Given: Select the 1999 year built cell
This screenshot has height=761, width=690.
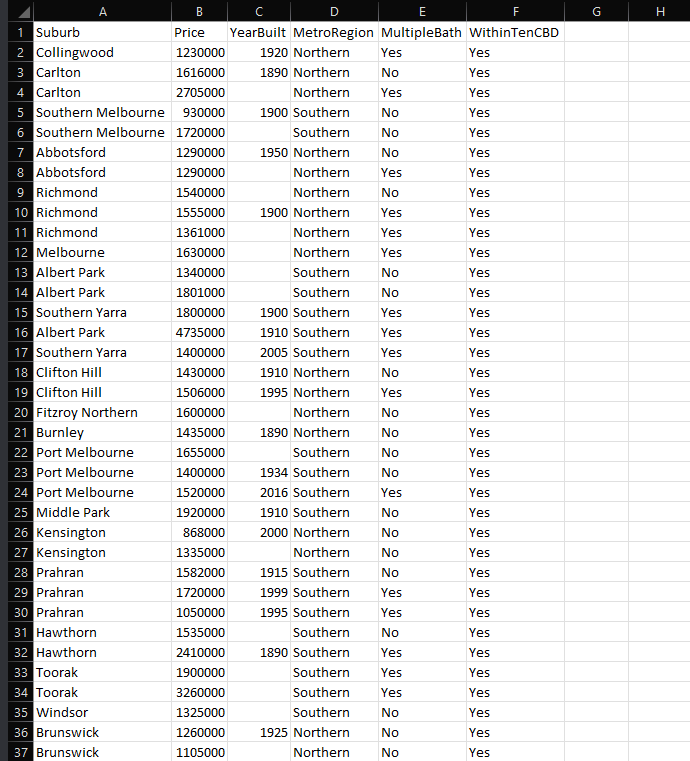Looking at the screenshot, I should (x=259, y=592).
